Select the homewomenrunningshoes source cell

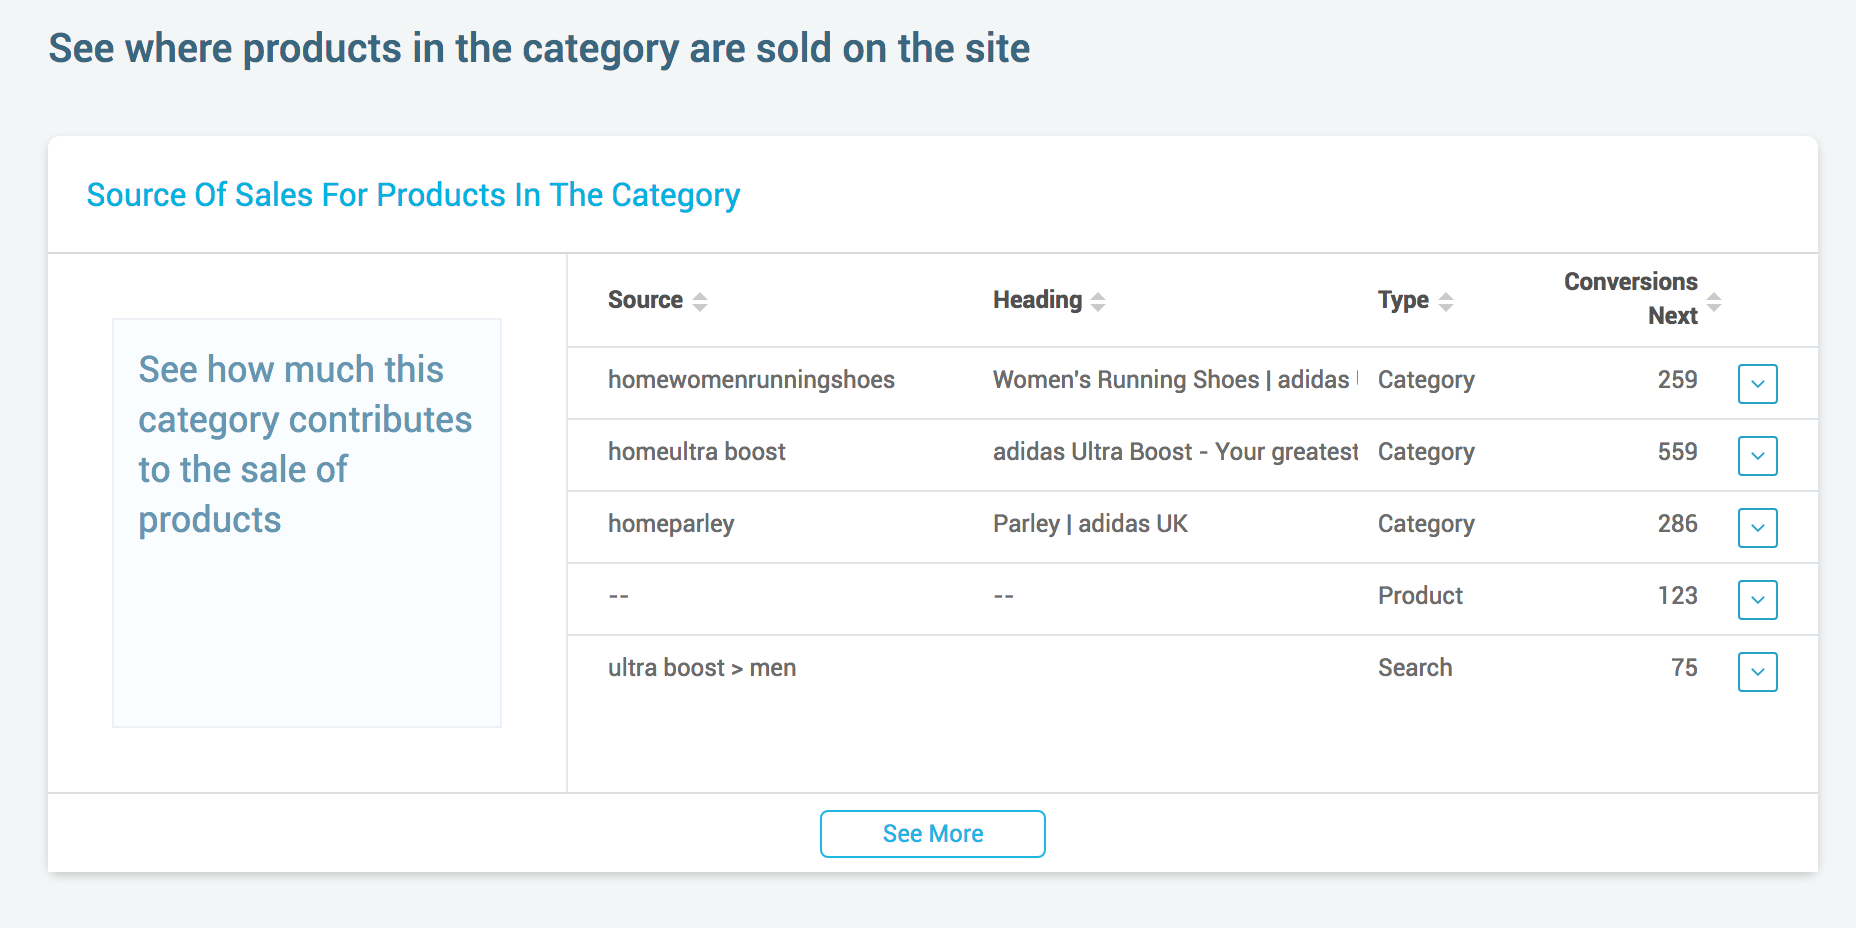tap(751, 380)
